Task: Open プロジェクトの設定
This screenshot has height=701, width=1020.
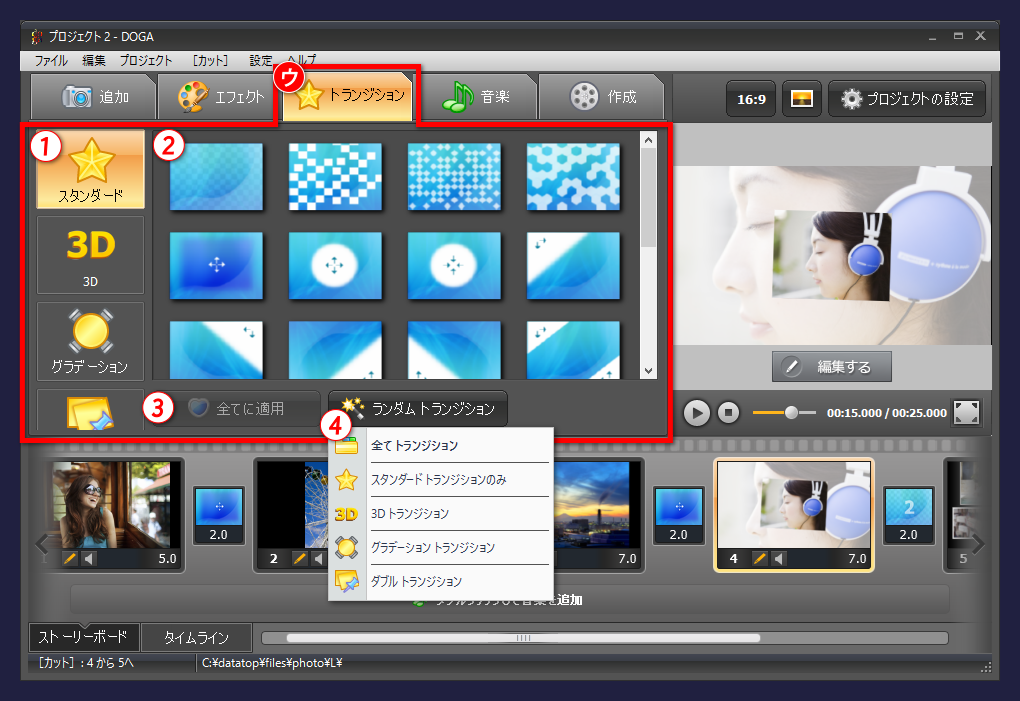Action: (x=907, y=99)
